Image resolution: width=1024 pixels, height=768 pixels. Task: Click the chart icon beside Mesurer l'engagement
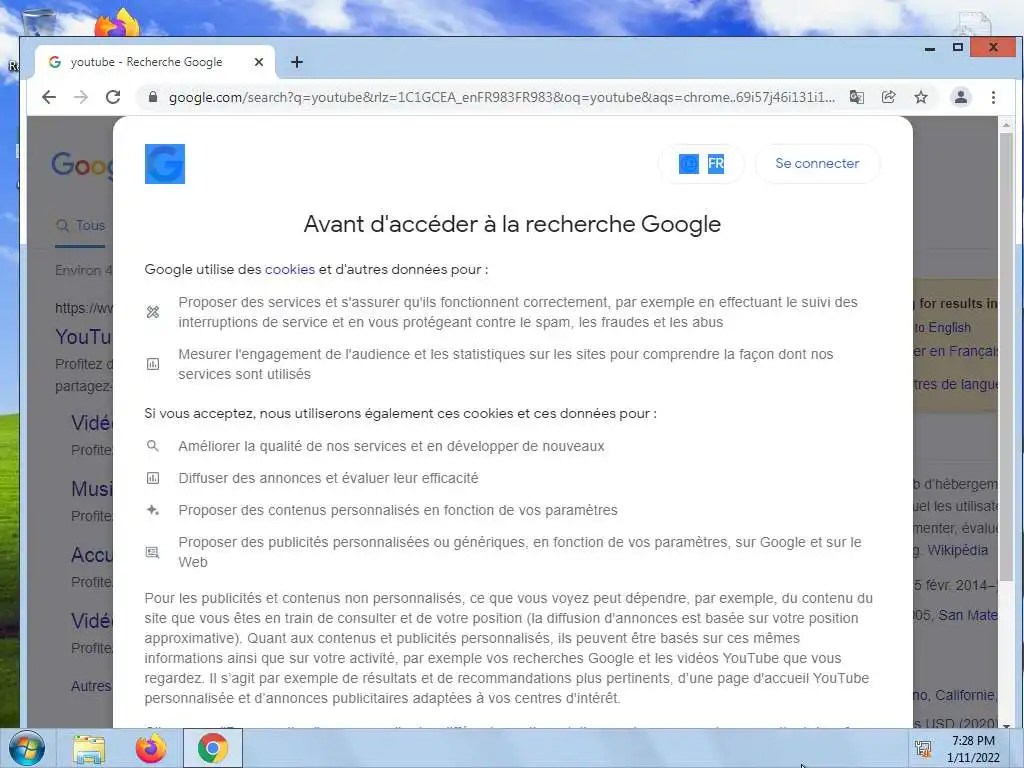(153, 364)
